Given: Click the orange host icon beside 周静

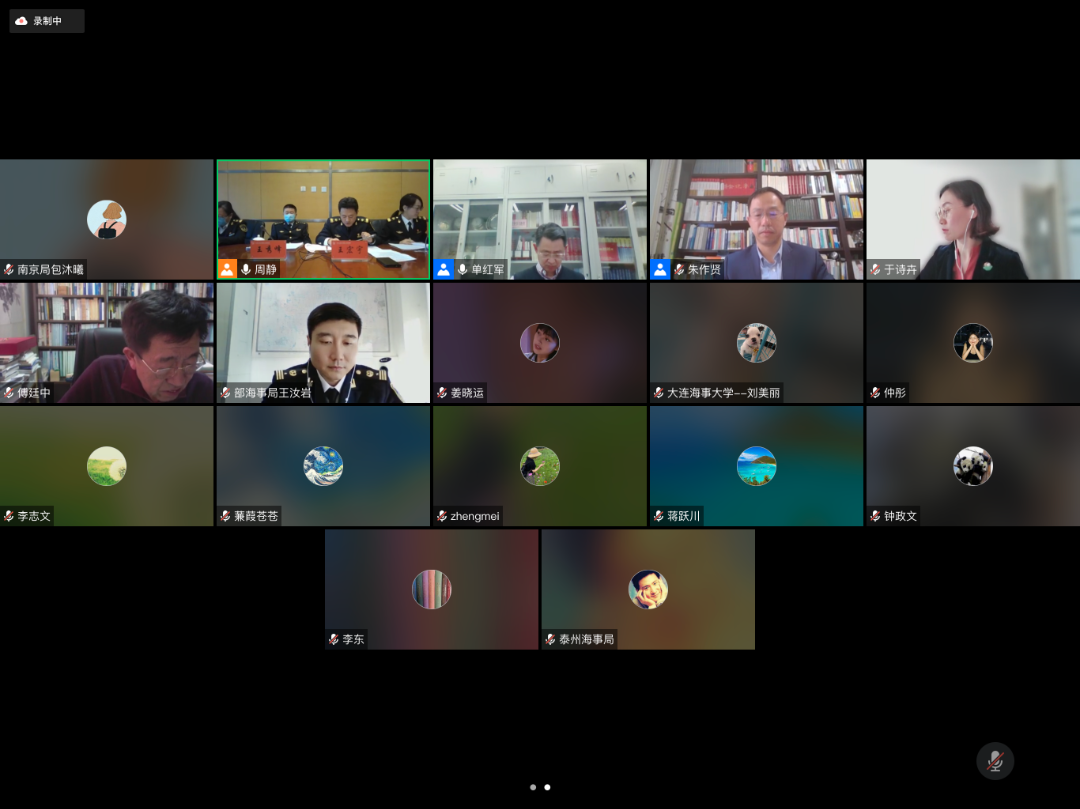Looking at the screenshot, I should [x=227, y=269].
